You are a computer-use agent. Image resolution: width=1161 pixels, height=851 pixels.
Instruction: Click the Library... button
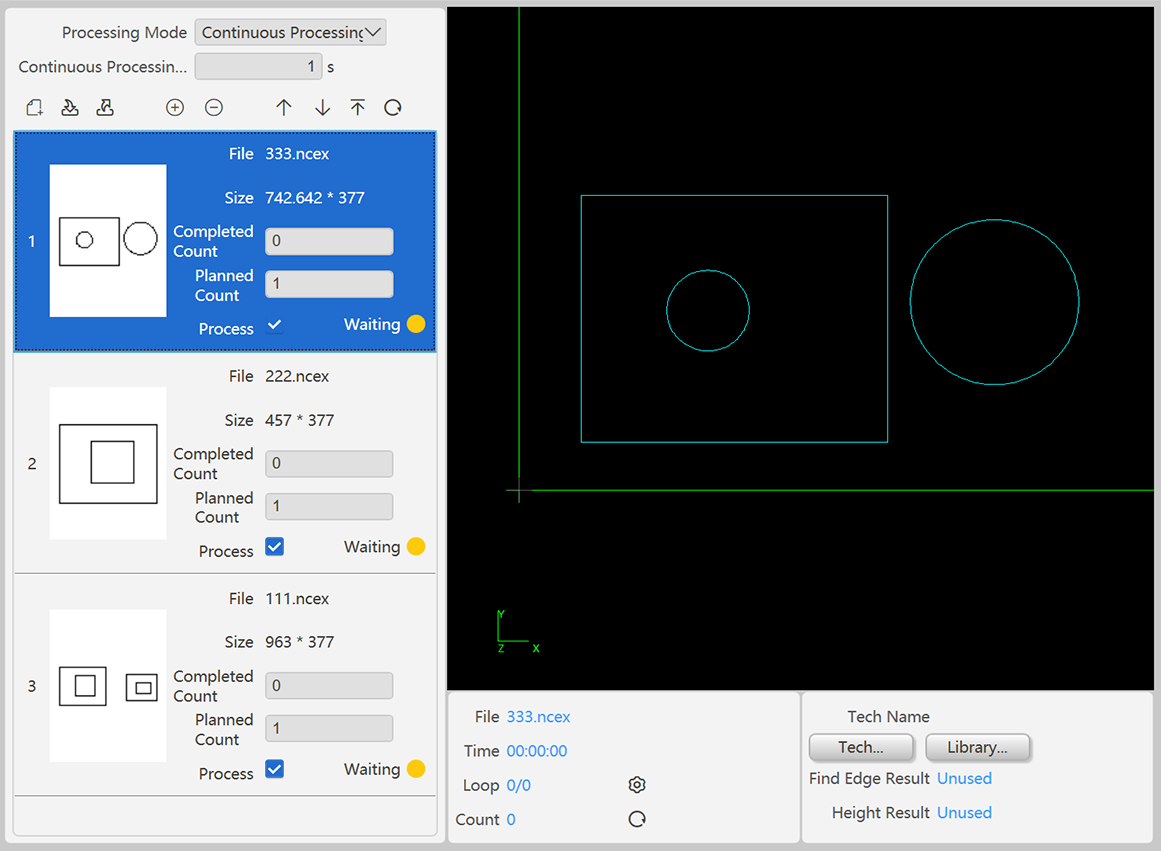977,747
